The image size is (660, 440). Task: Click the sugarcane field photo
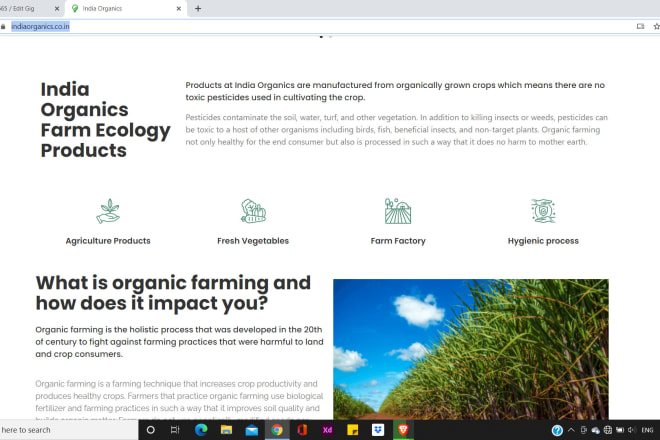[x=471, y=349]
